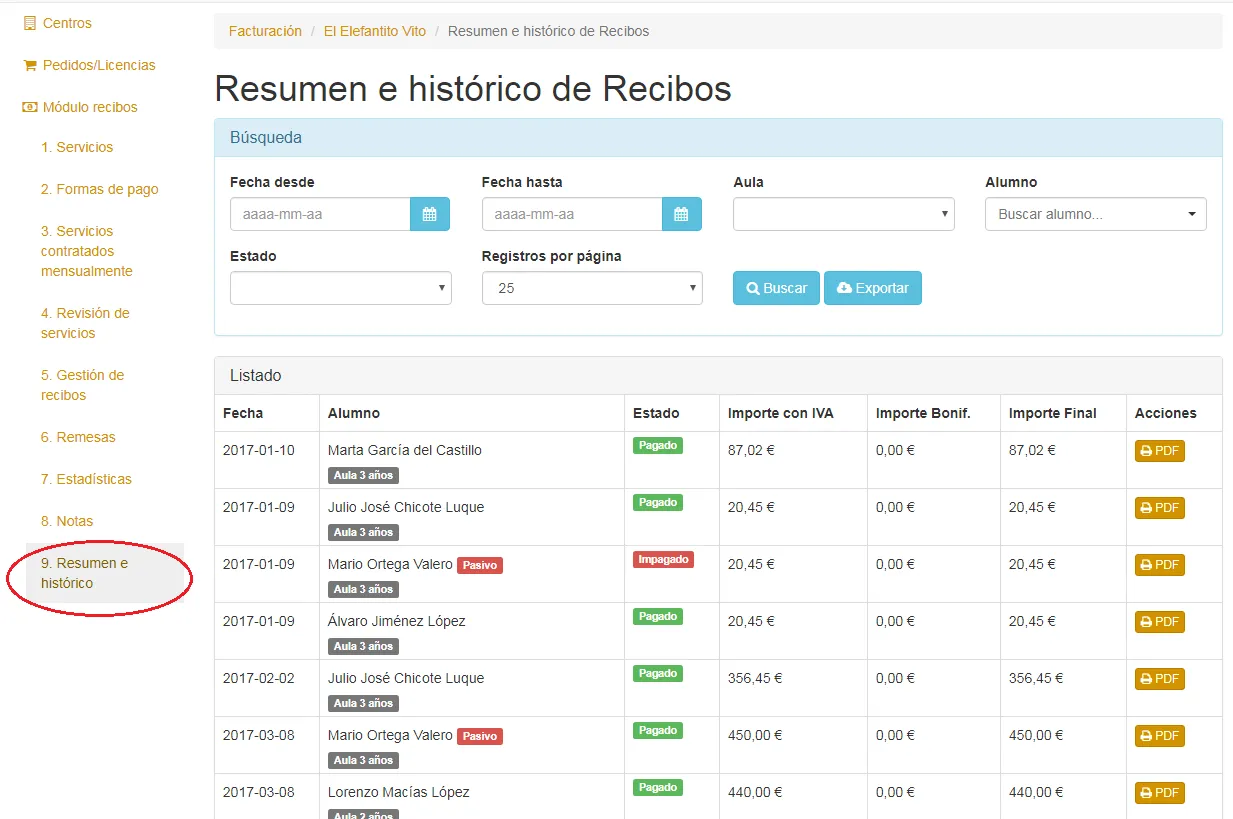Click the Centros building icon in sidebar
The width and height of the screenshot is (1233, 819).
pyautogui.click(x=29, y=23)
